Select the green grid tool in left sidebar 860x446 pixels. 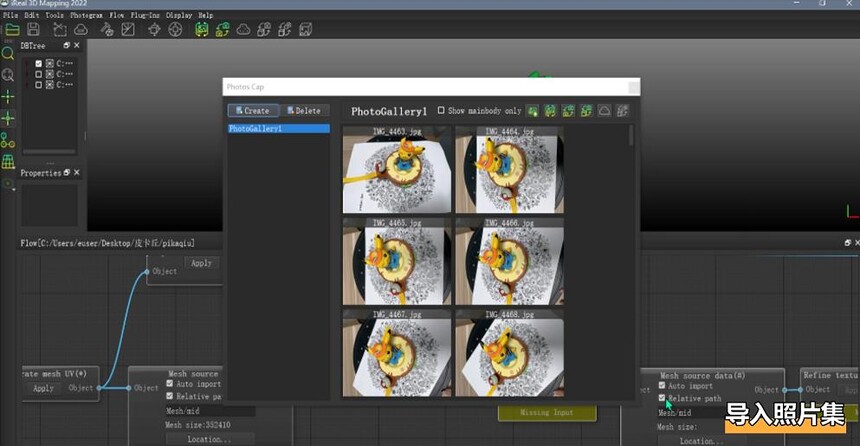(x=8, y=161)
